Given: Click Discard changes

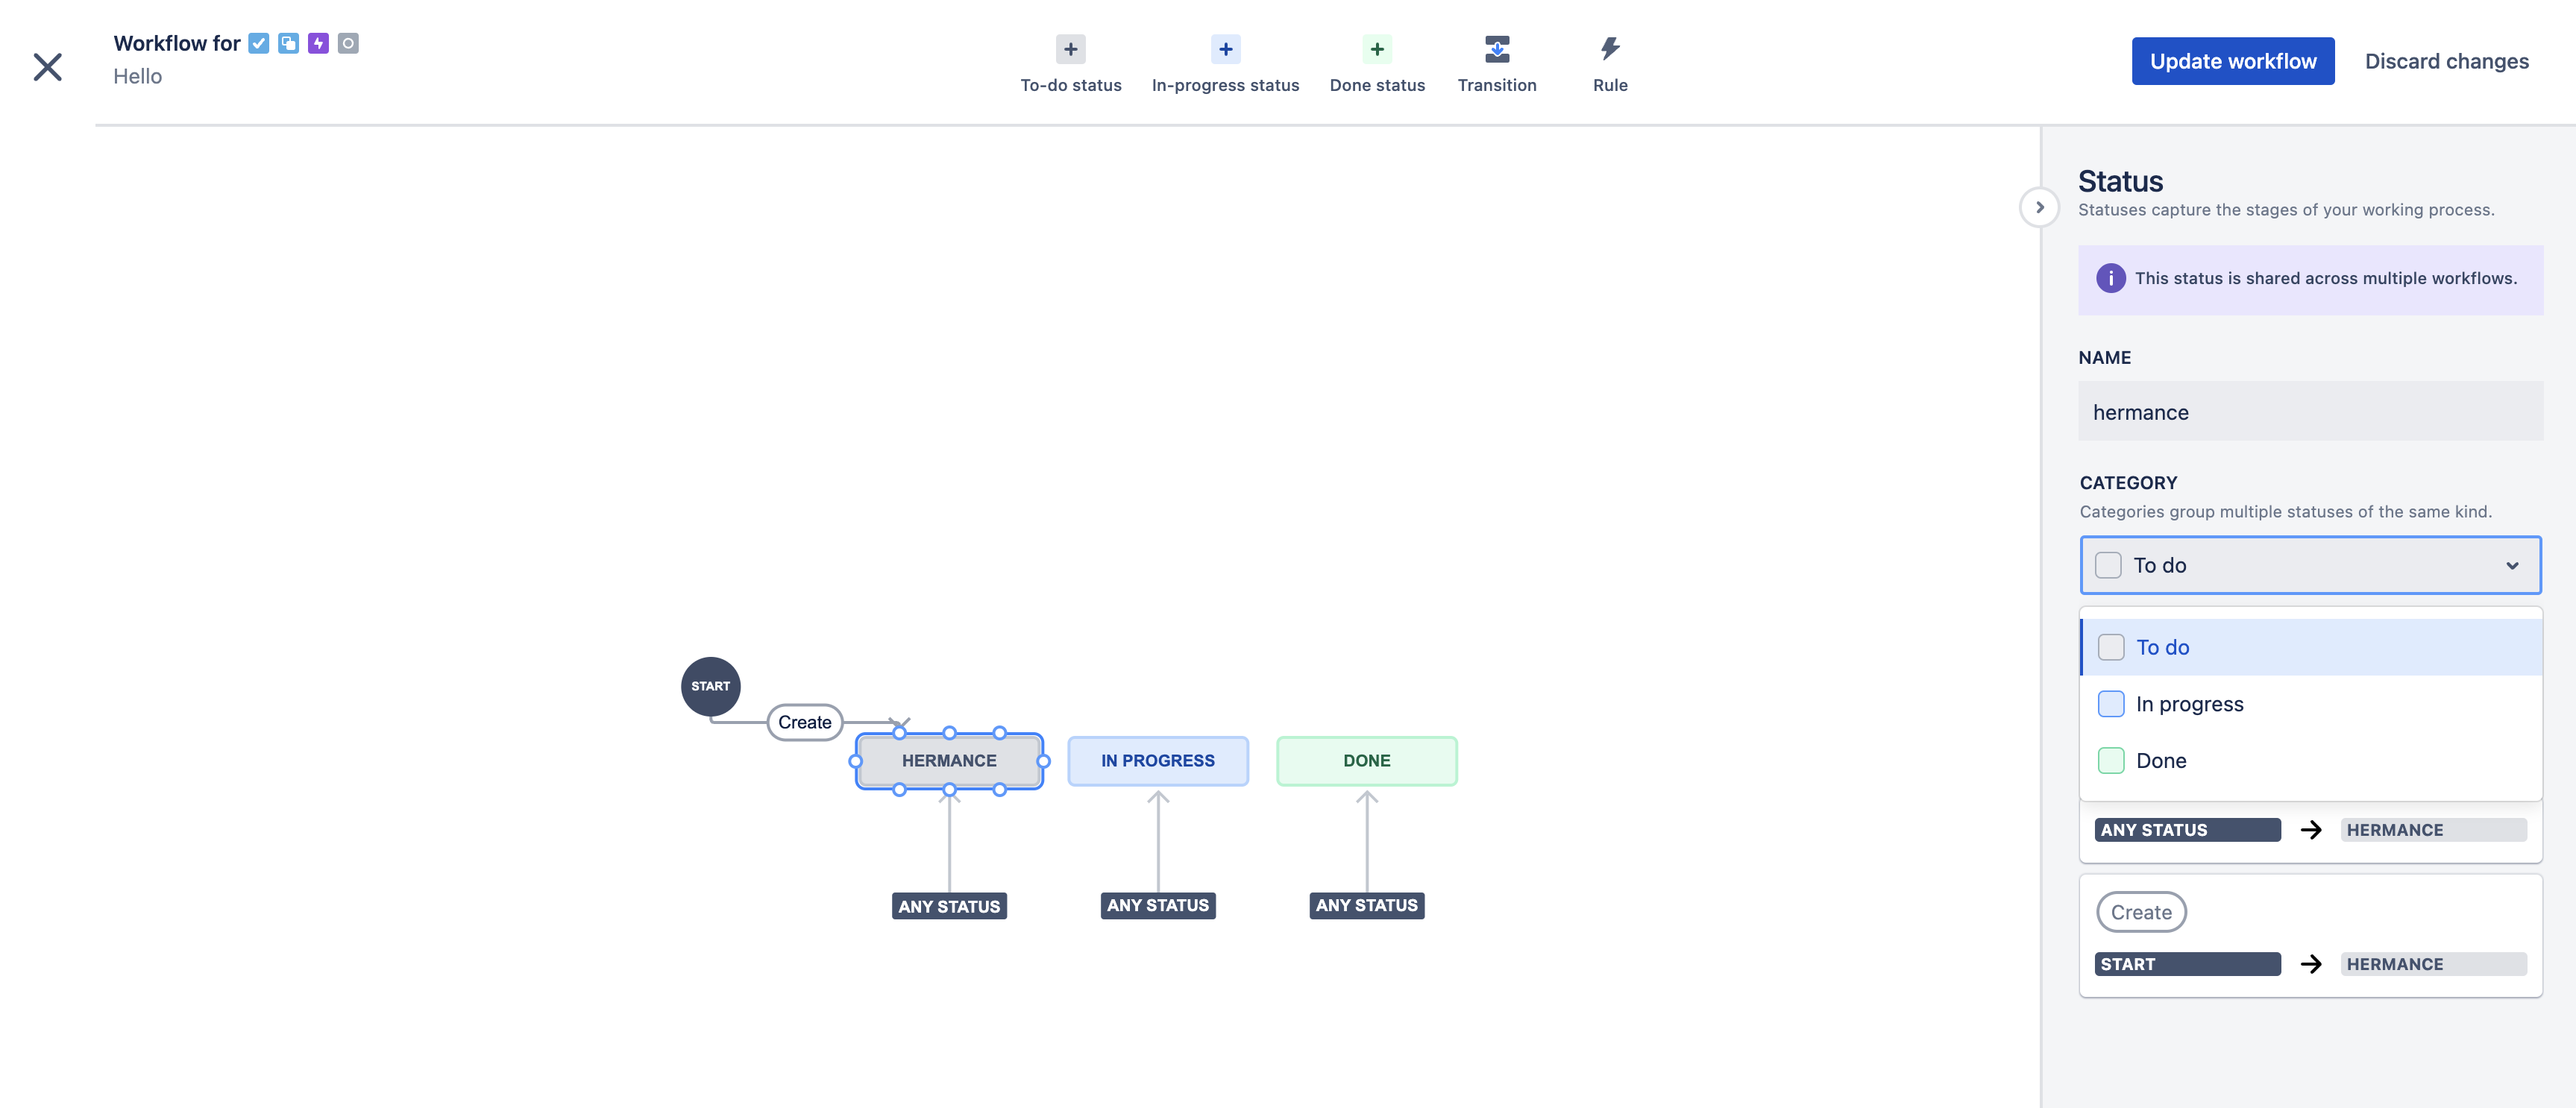Looking at the screenshot, I should tap(2447, 61).
